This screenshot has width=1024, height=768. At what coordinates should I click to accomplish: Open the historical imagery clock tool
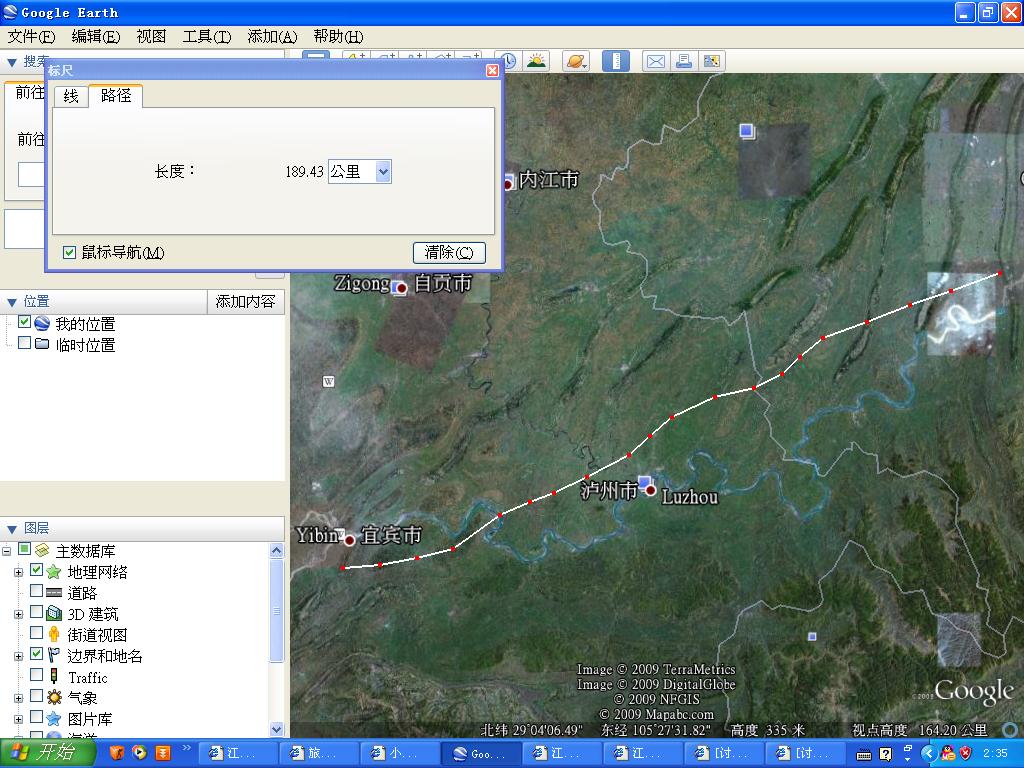coord(509,61)
